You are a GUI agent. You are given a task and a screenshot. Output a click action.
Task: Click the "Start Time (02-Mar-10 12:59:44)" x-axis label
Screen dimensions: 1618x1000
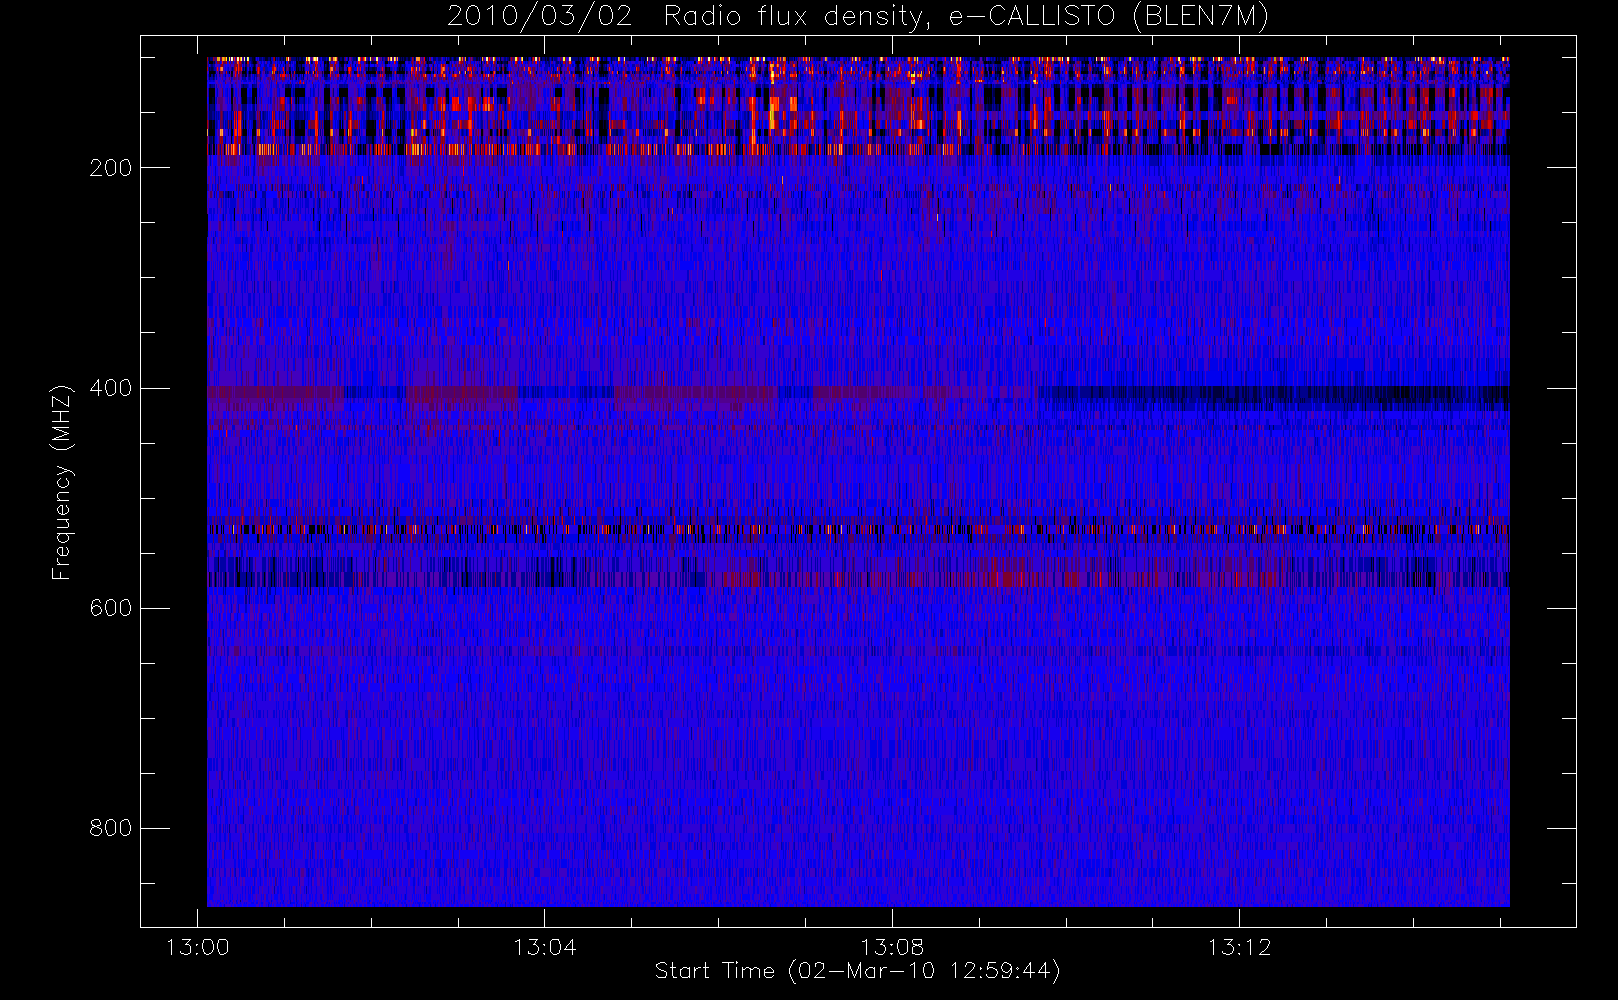tap(858, 971)
